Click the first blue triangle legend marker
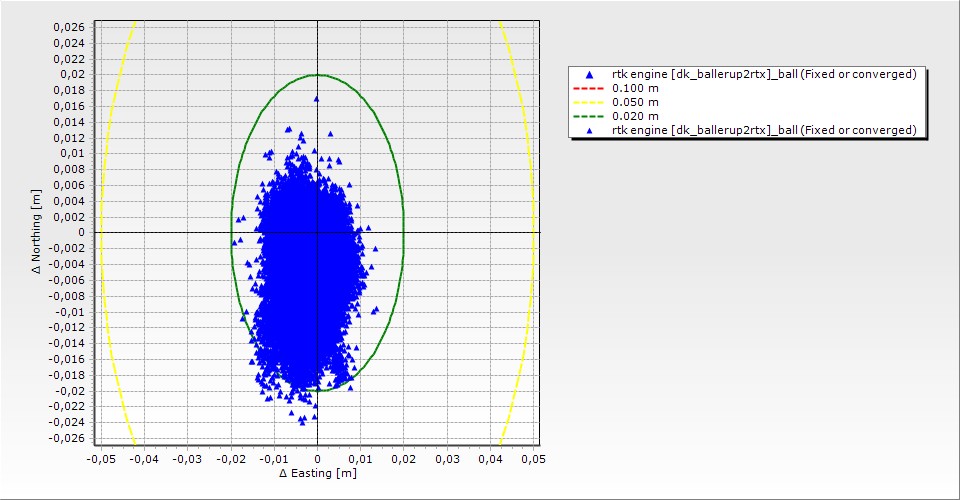The image size is (960, 500). (590, 75)
